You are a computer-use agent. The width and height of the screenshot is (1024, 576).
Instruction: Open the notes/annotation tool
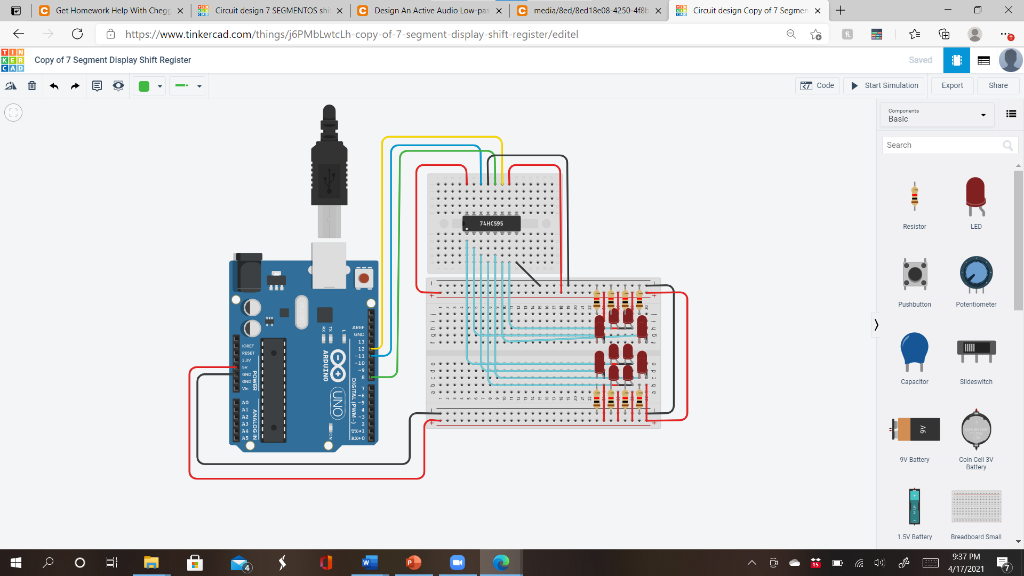tap(96, 86)
